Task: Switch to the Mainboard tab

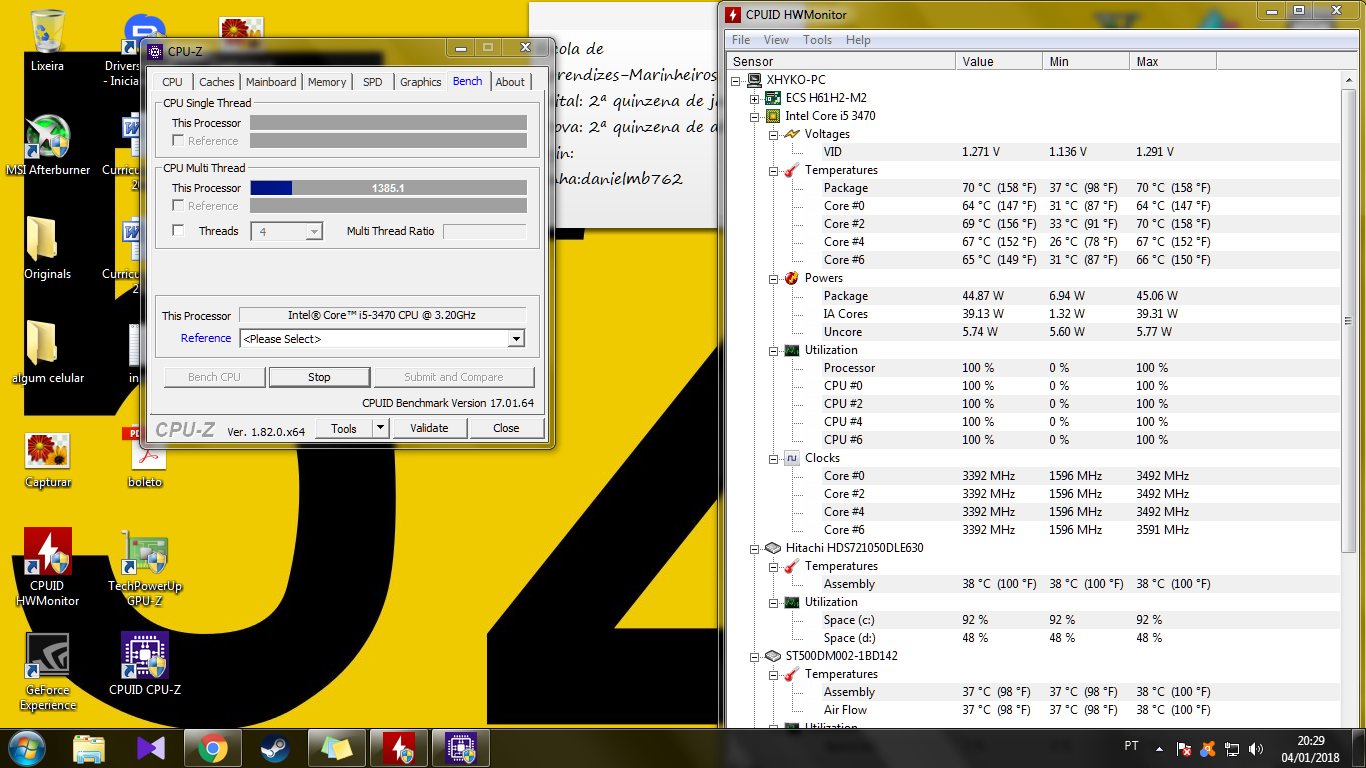Action: [271, 82]
